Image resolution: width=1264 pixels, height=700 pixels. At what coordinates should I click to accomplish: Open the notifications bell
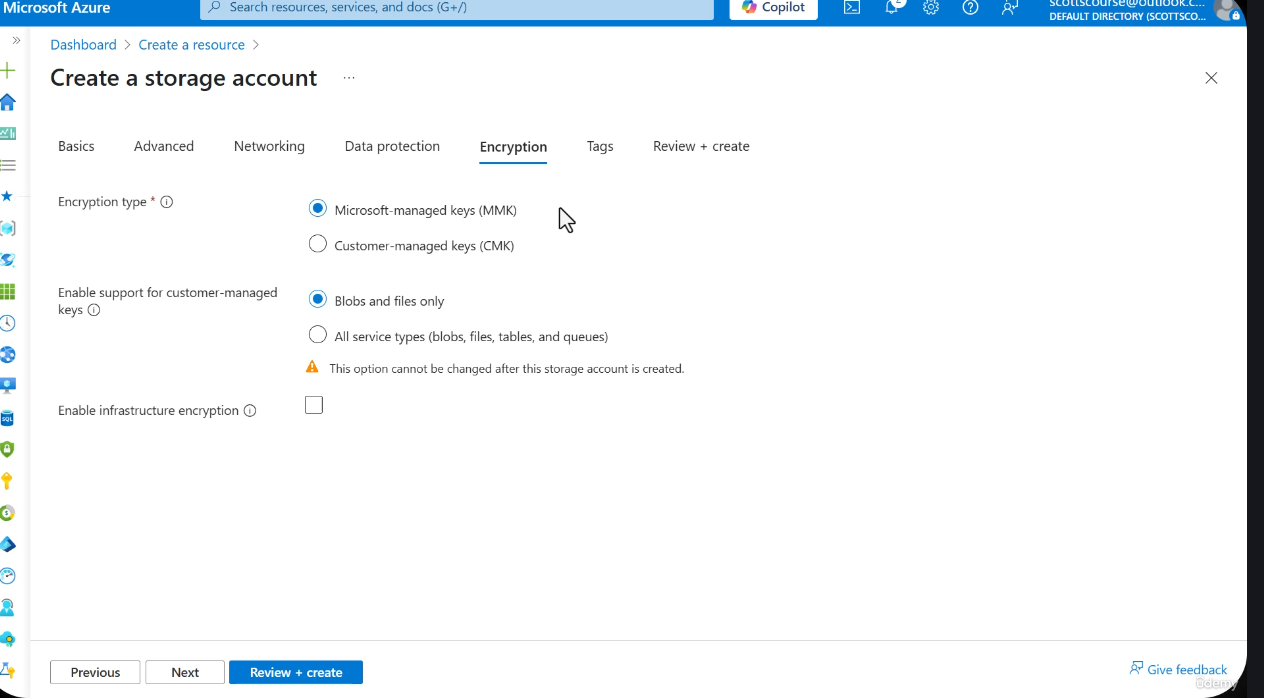click(x=891, y=8)
